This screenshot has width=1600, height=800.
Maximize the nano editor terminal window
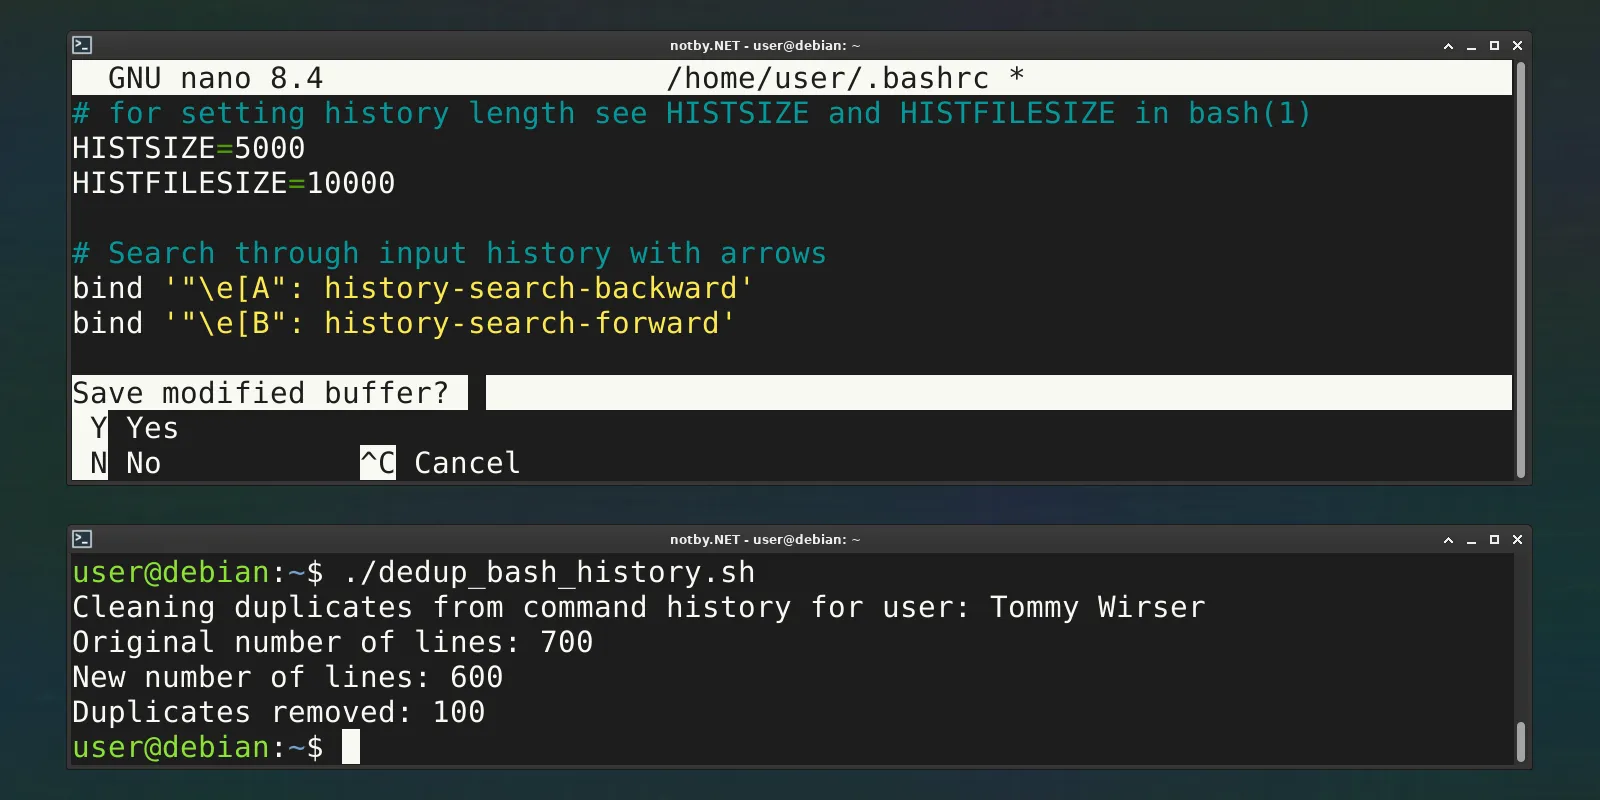(x=1494, y=46)
